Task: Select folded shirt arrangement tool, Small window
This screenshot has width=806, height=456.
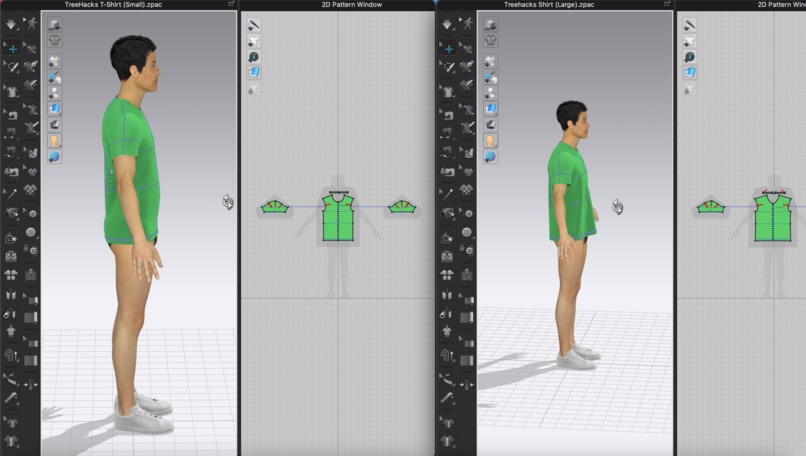Action: coord(11,275)
